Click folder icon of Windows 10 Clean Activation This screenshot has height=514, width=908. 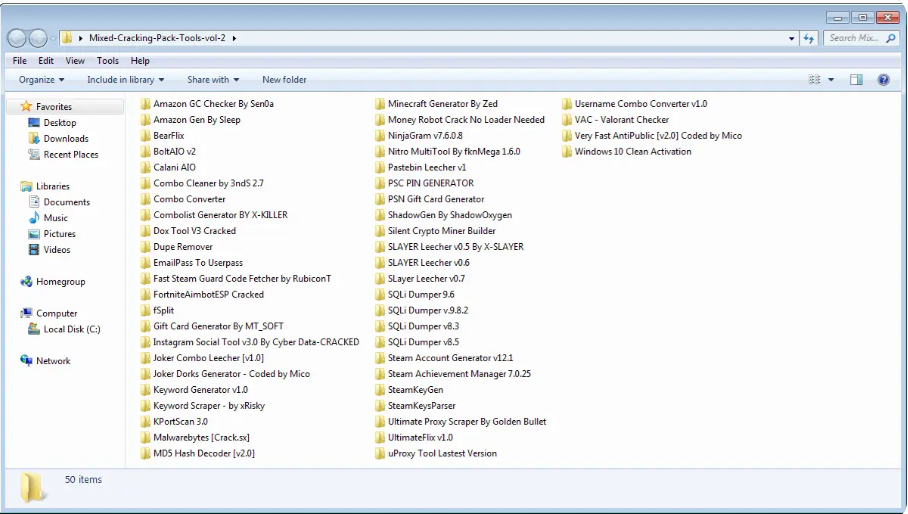click(x=567, y=152)
